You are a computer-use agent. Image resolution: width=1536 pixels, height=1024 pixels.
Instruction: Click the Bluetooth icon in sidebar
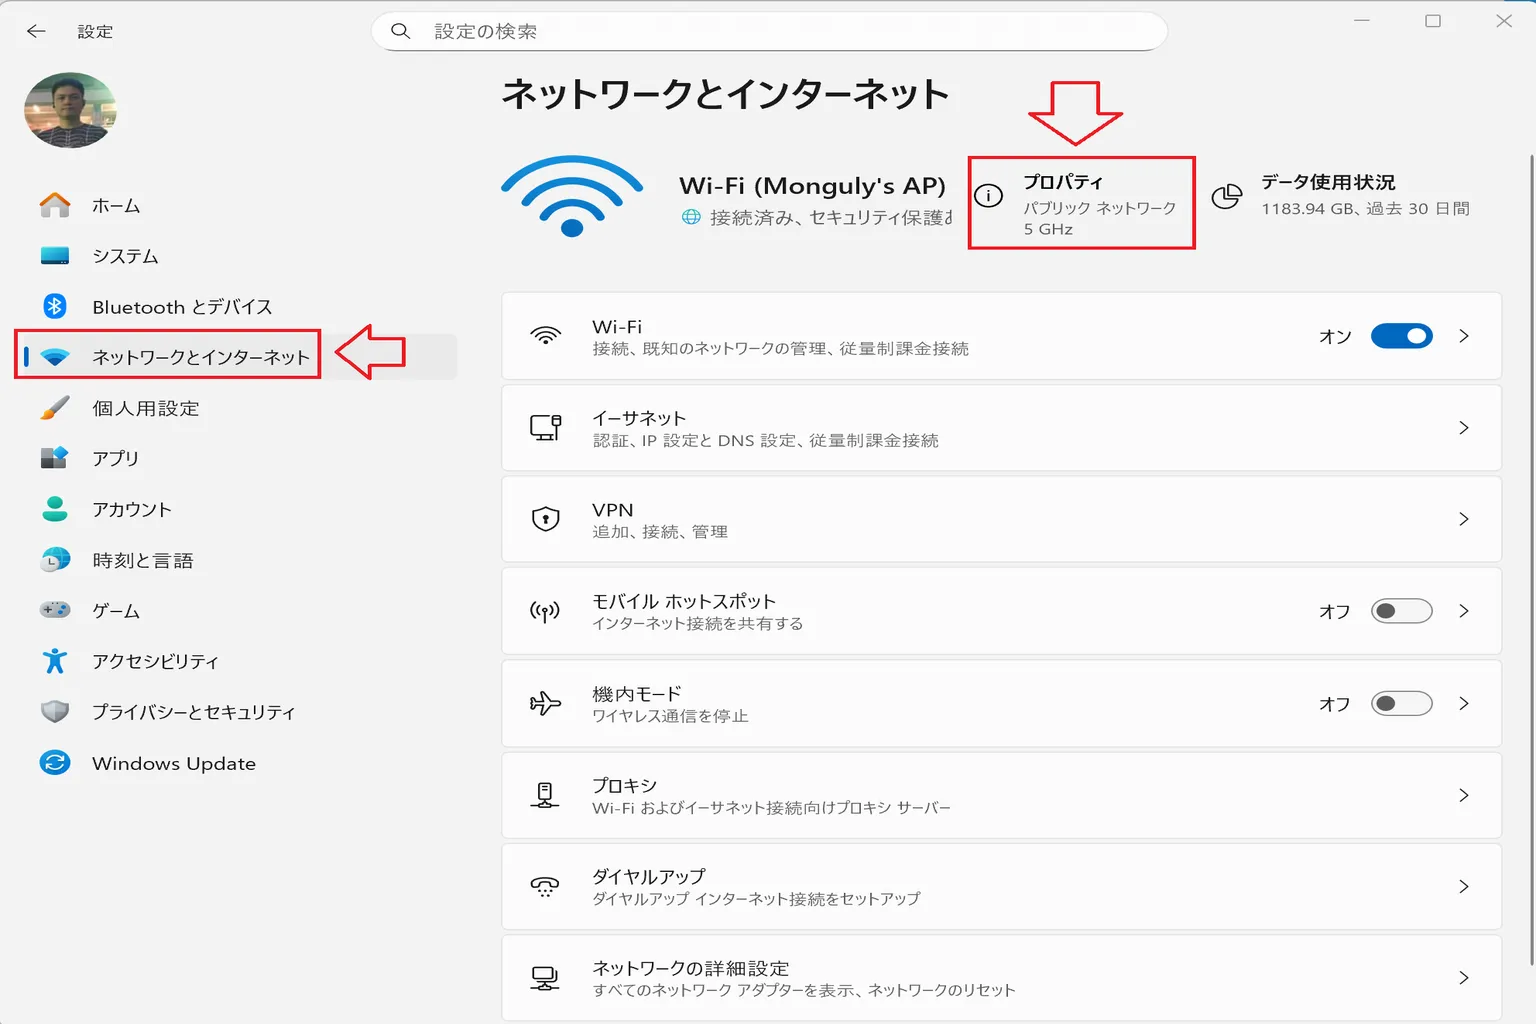pos(55,306)
